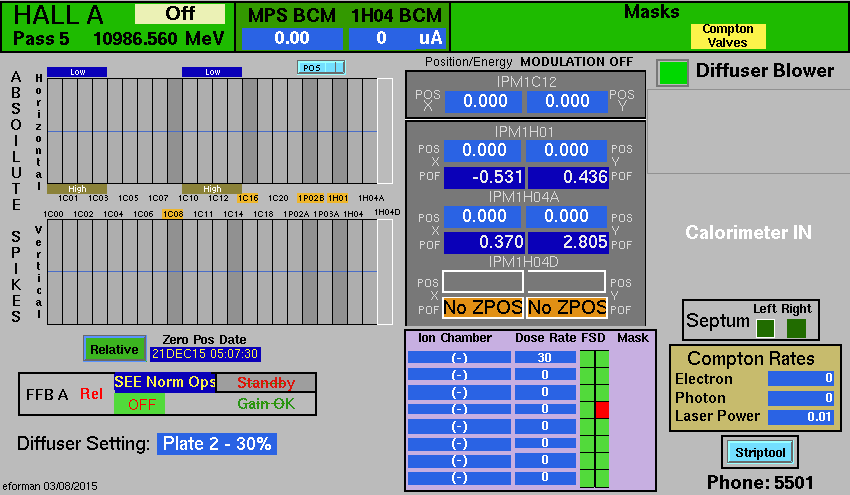Viewport: 850px width, 495px height.
Task: Select the 1H04 BCM uA readout
Action: click(397, 38)
